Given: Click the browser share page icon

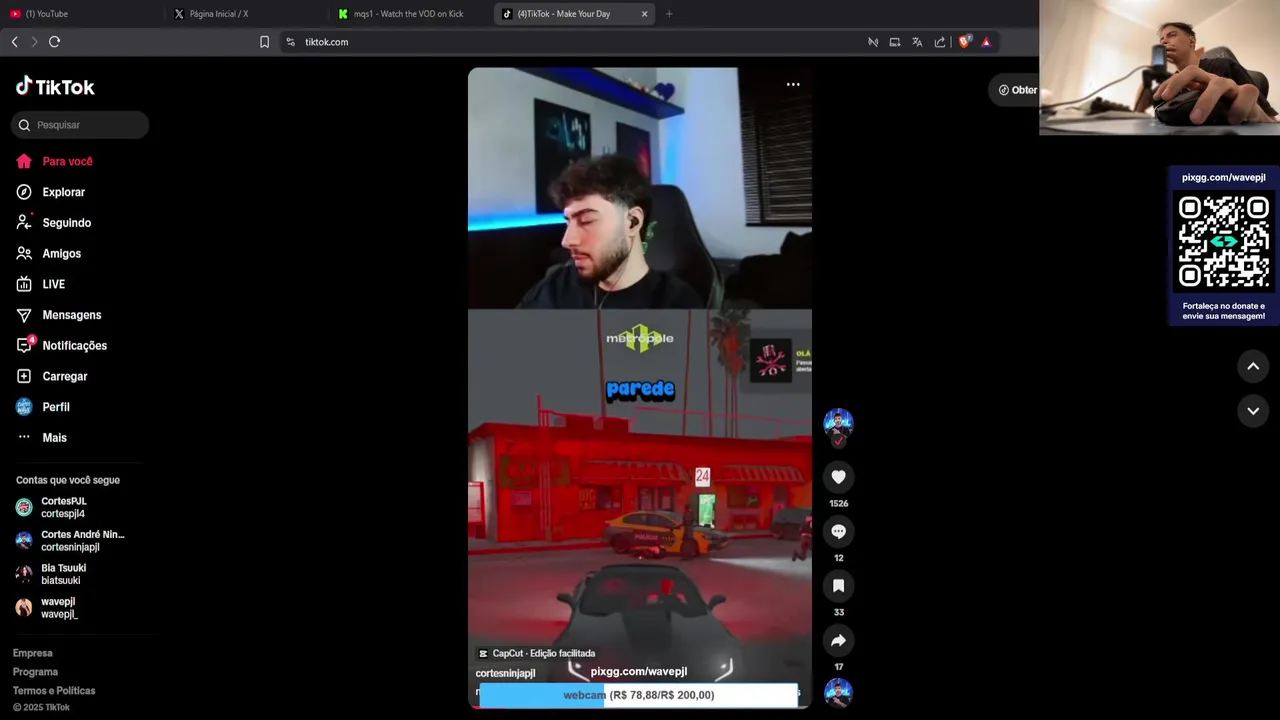Looking at the screenshot, I should [940, 42].
